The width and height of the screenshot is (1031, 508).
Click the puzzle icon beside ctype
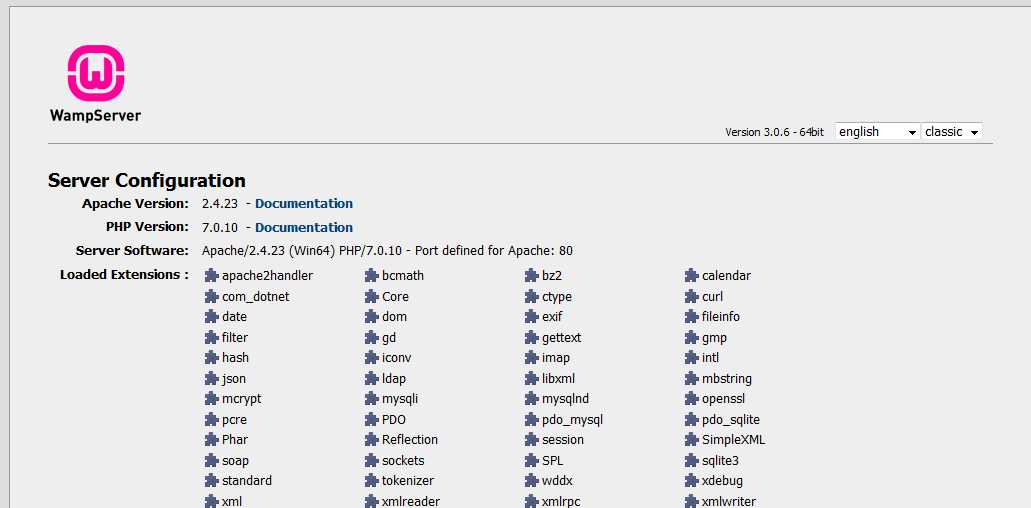click(x=531, y=296)
